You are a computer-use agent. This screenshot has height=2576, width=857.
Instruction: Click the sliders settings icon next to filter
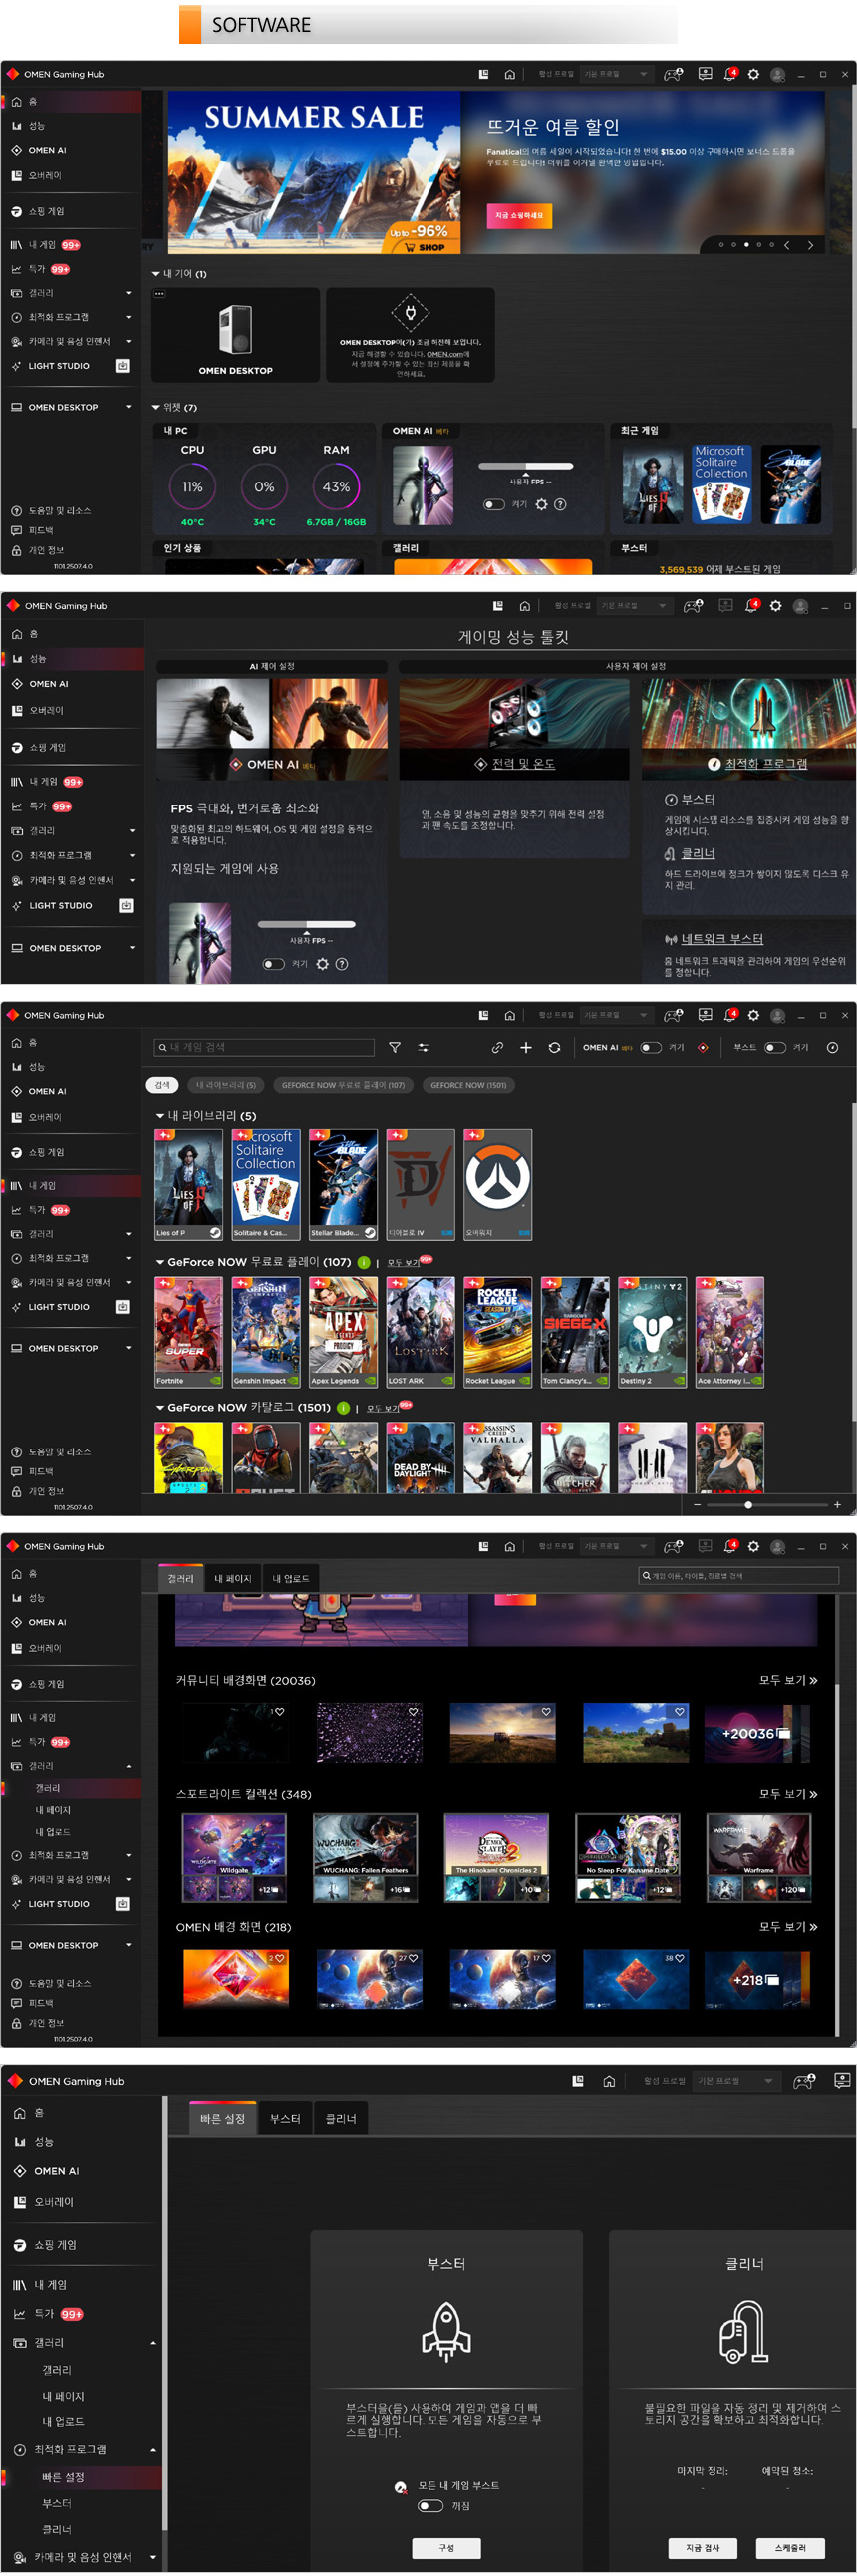click(x=423, y=1047)
